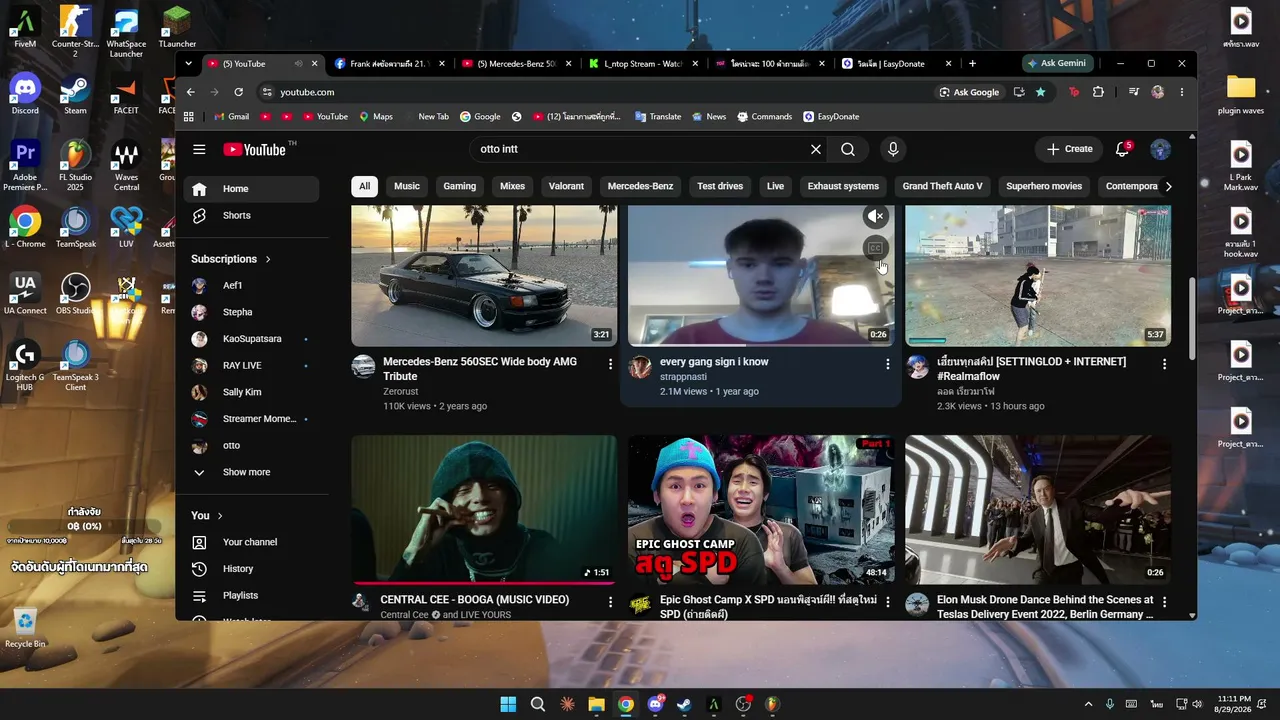Click the Ask Gemini button

(x=1056, y=63)
